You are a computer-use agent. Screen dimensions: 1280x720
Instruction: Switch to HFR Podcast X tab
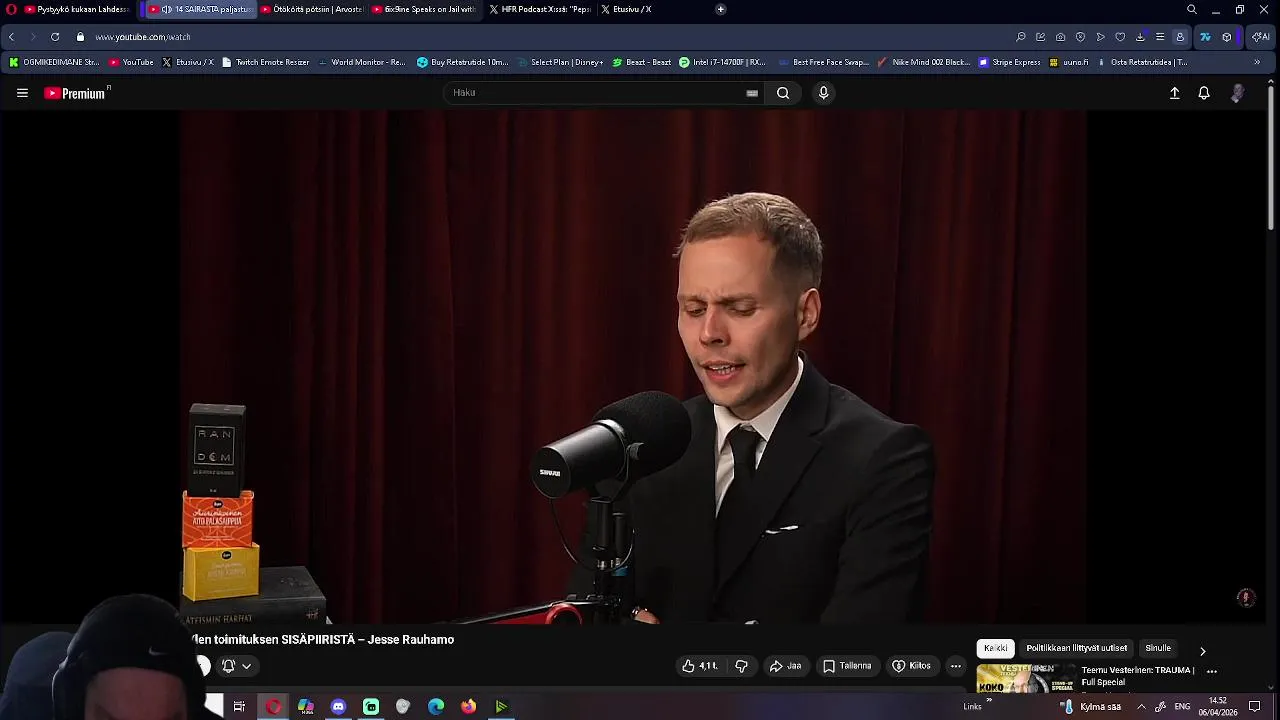539,9
